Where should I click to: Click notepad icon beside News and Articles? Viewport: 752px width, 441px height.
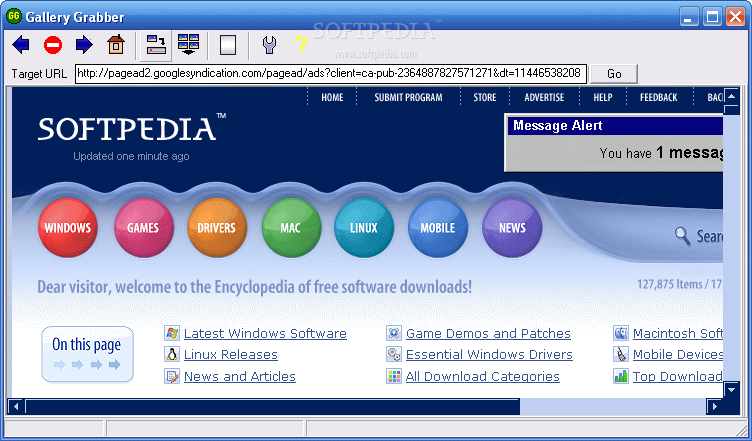pos(172,376)
